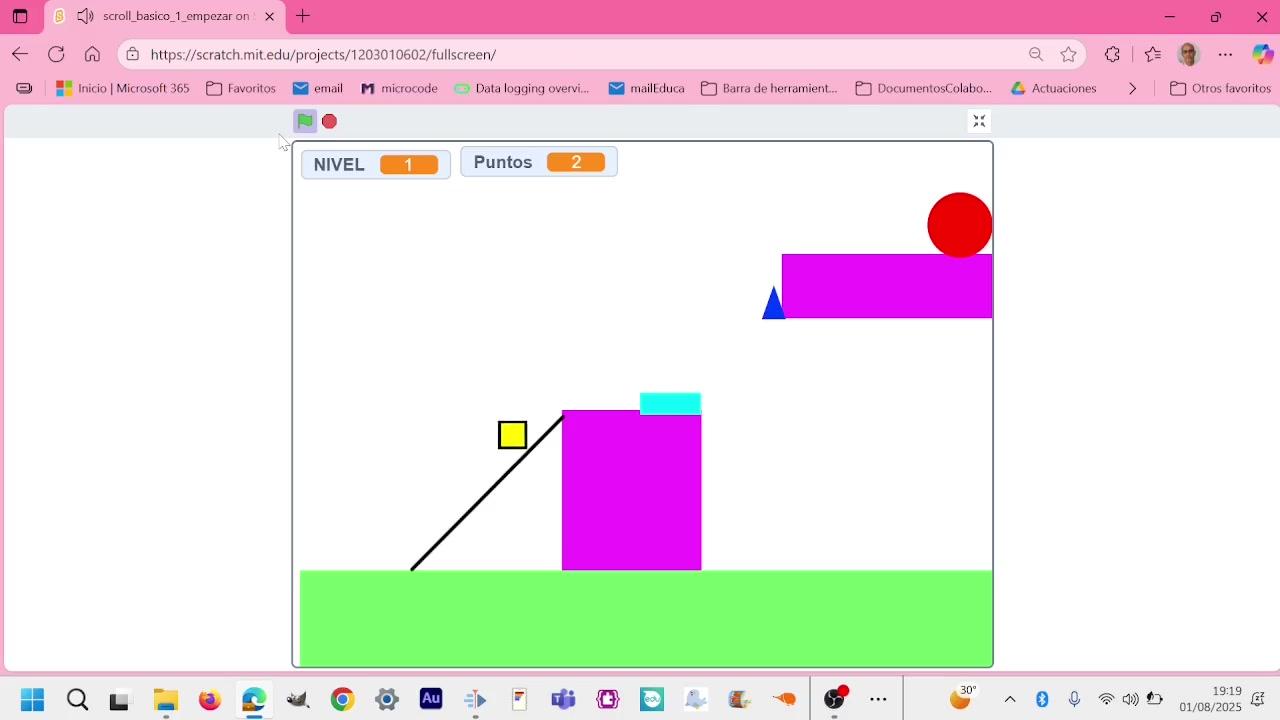Click the NIVEL variable monitor

376,164
